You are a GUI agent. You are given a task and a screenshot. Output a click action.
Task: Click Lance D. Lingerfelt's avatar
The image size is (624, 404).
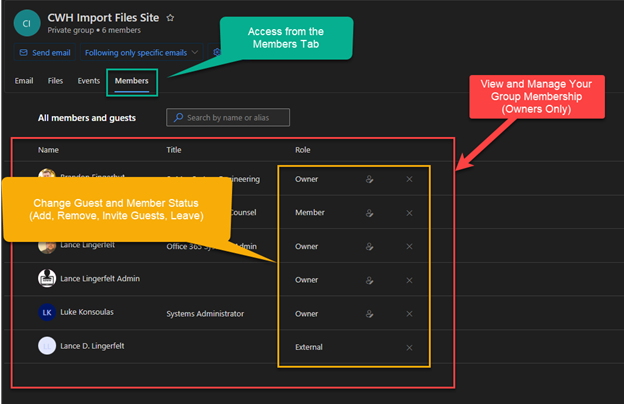47,346
